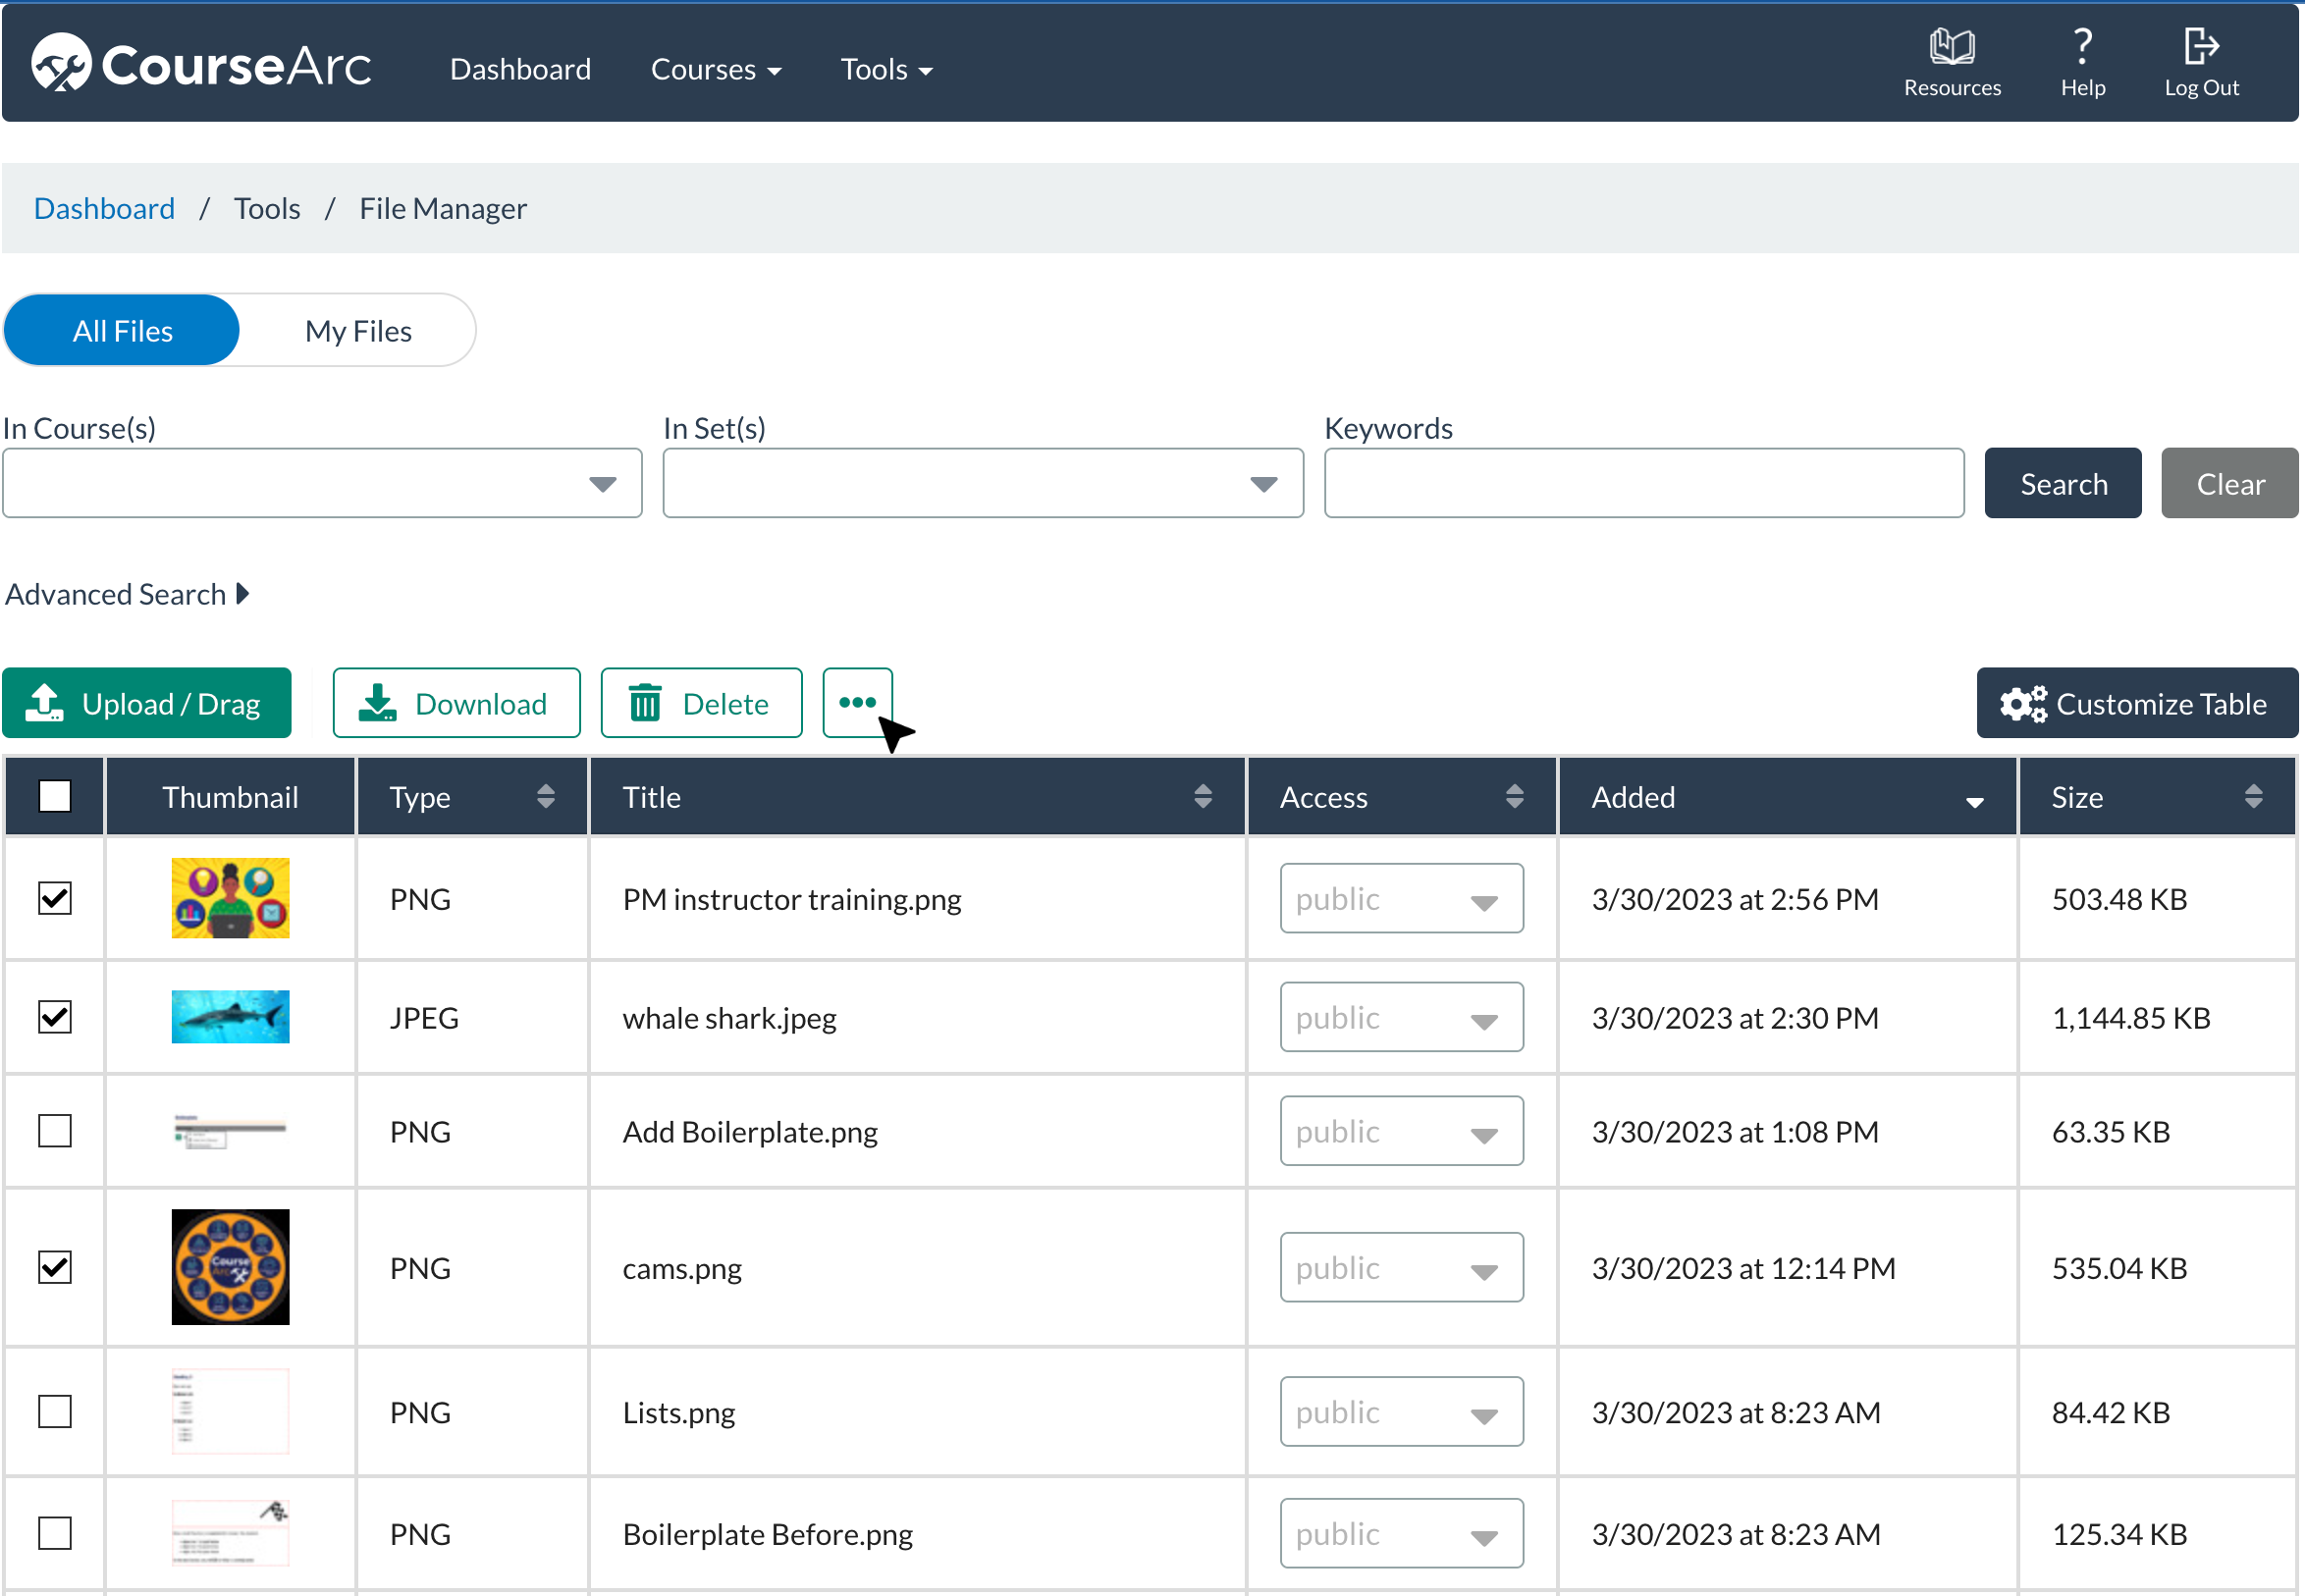Expand the Advanced Search section

127,595
